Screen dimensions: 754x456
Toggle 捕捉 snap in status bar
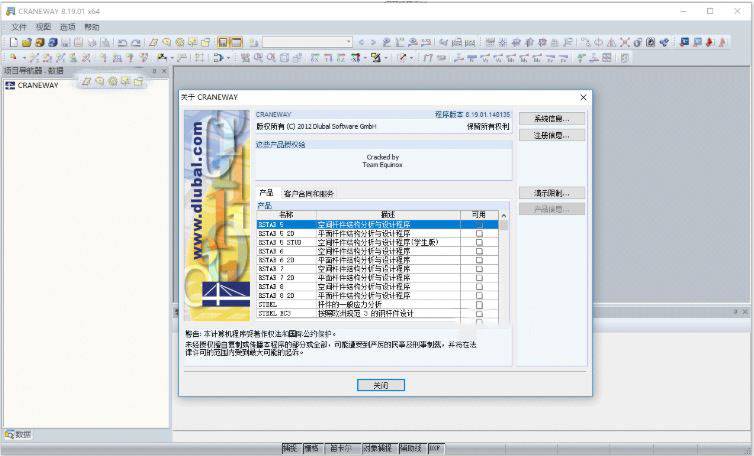[x=290, y=449]
